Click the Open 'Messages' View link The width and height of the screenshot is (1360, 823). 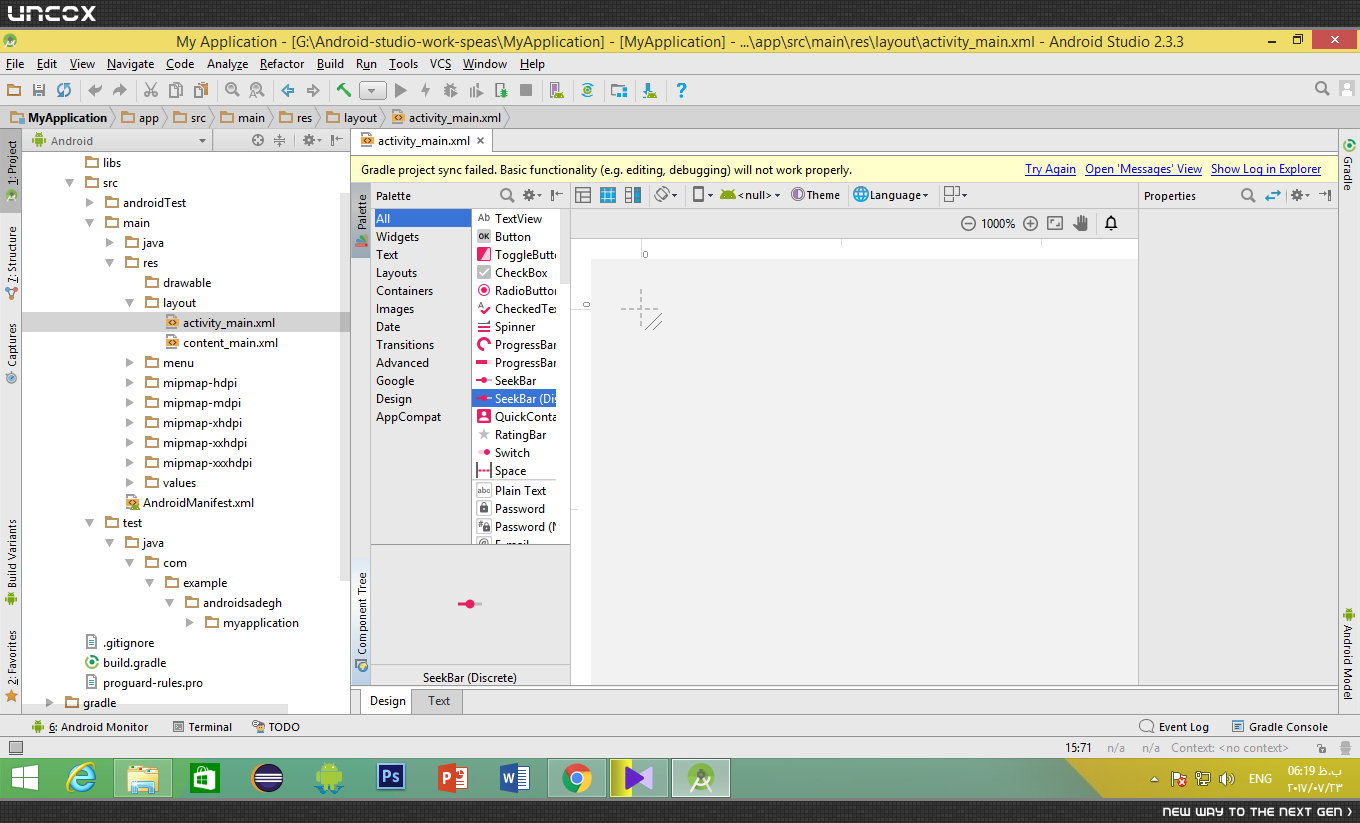coord(1143,169)
